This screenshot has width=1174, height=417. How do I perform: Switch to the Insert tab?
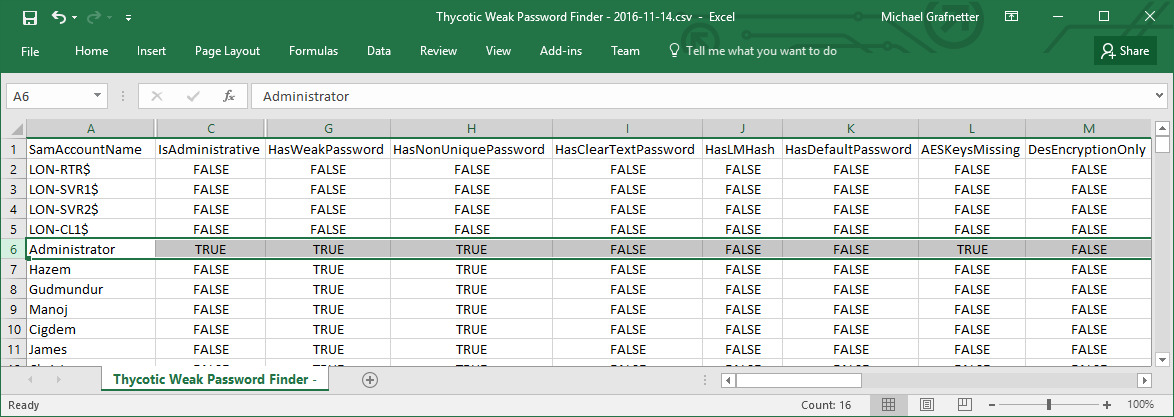tap(151, 51)
